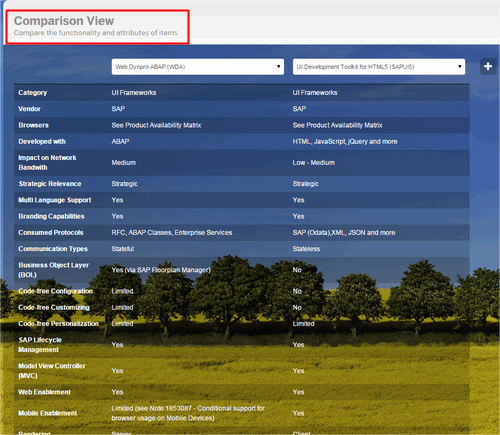Select the Communication Types label
This screenshot has height=435, width=500.
tap(53, 249)
